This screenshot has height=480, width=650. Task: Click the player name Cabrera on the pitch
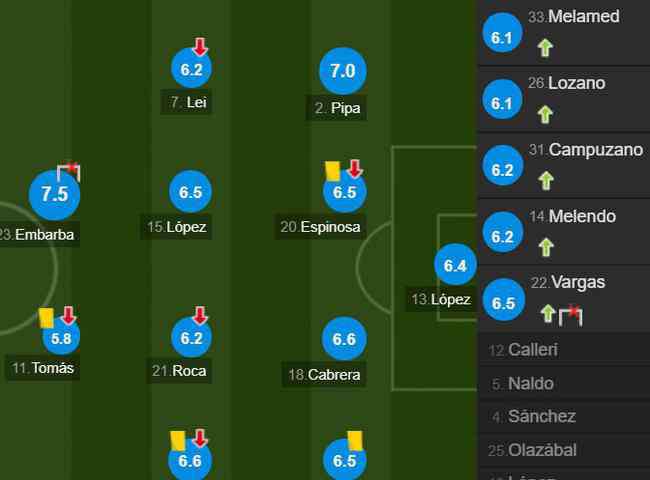[x=333, y=374]
